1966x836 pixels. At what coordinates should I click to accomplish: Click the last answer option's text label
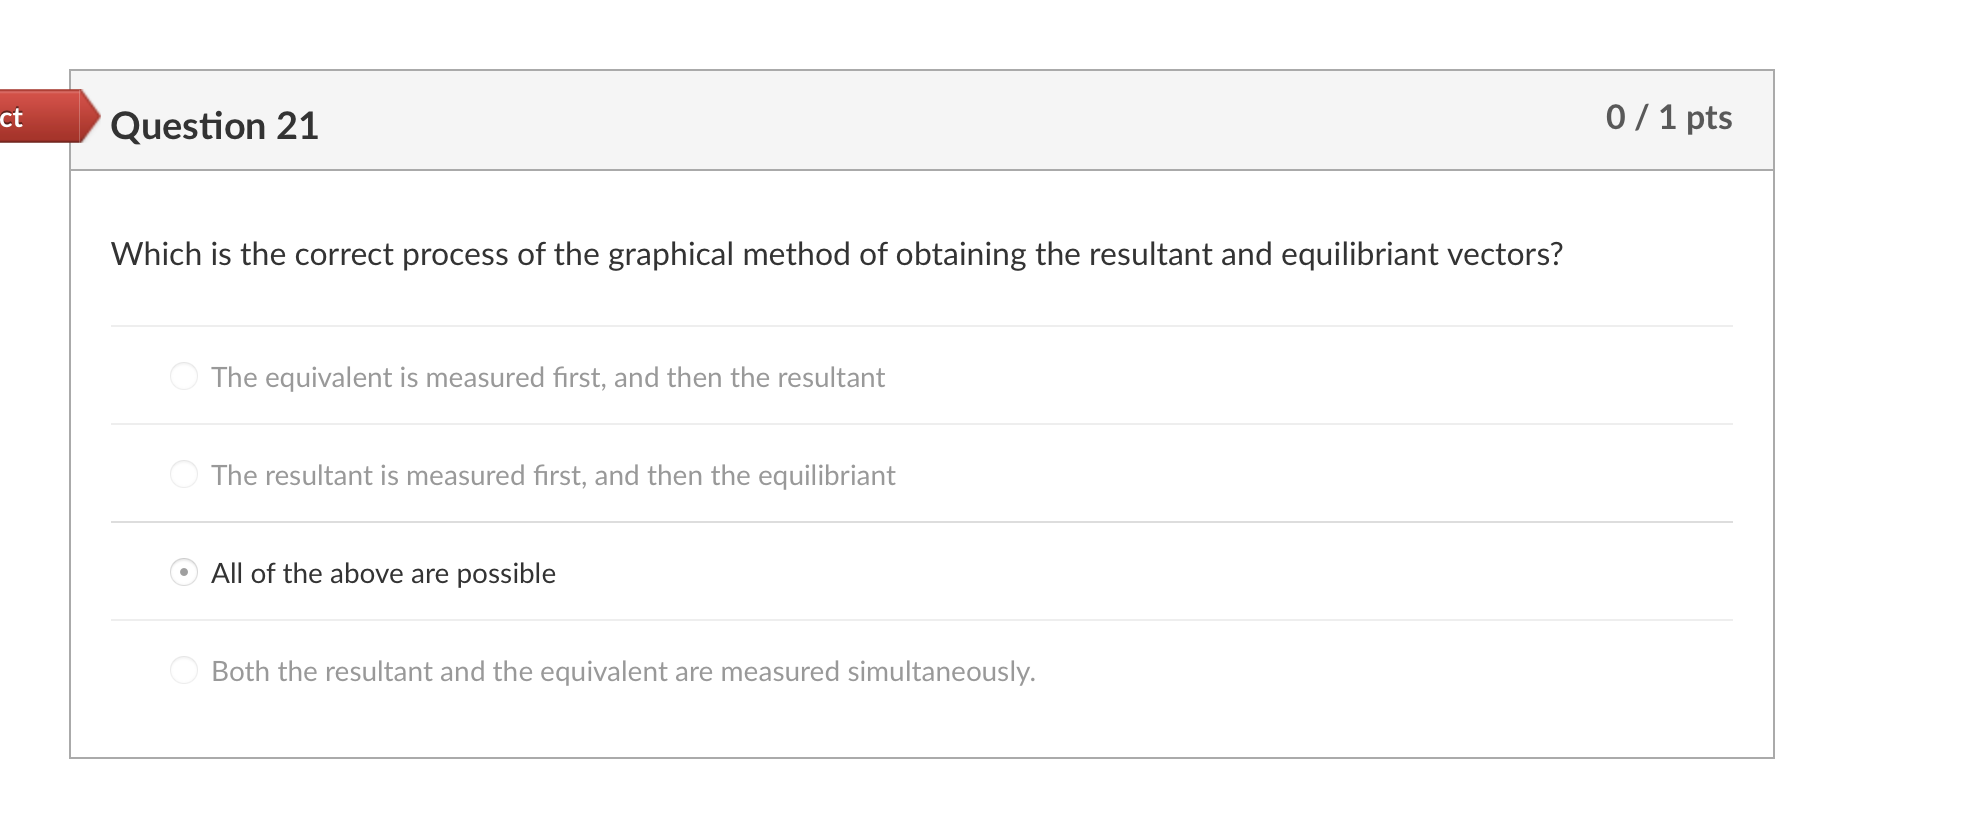coord(623,671)
